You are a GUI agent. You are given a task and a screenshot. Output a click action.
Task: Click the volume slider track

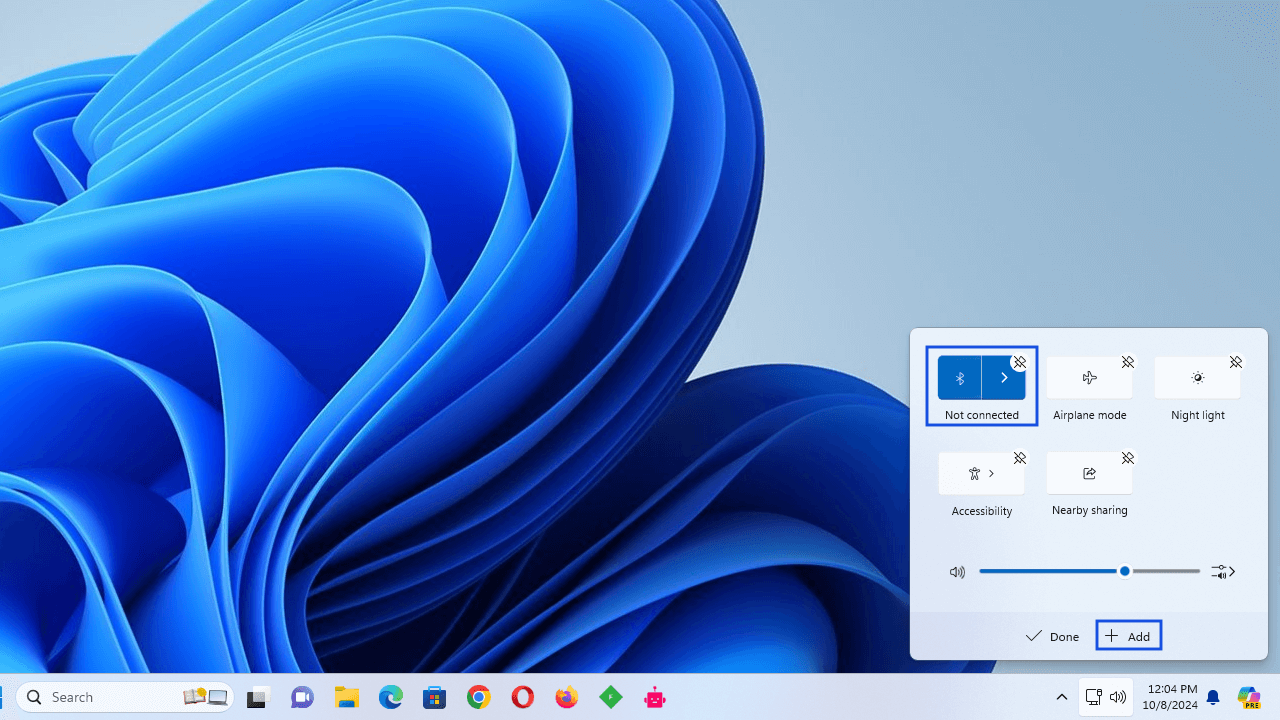pyautogui.click(x=1050, y=571)
